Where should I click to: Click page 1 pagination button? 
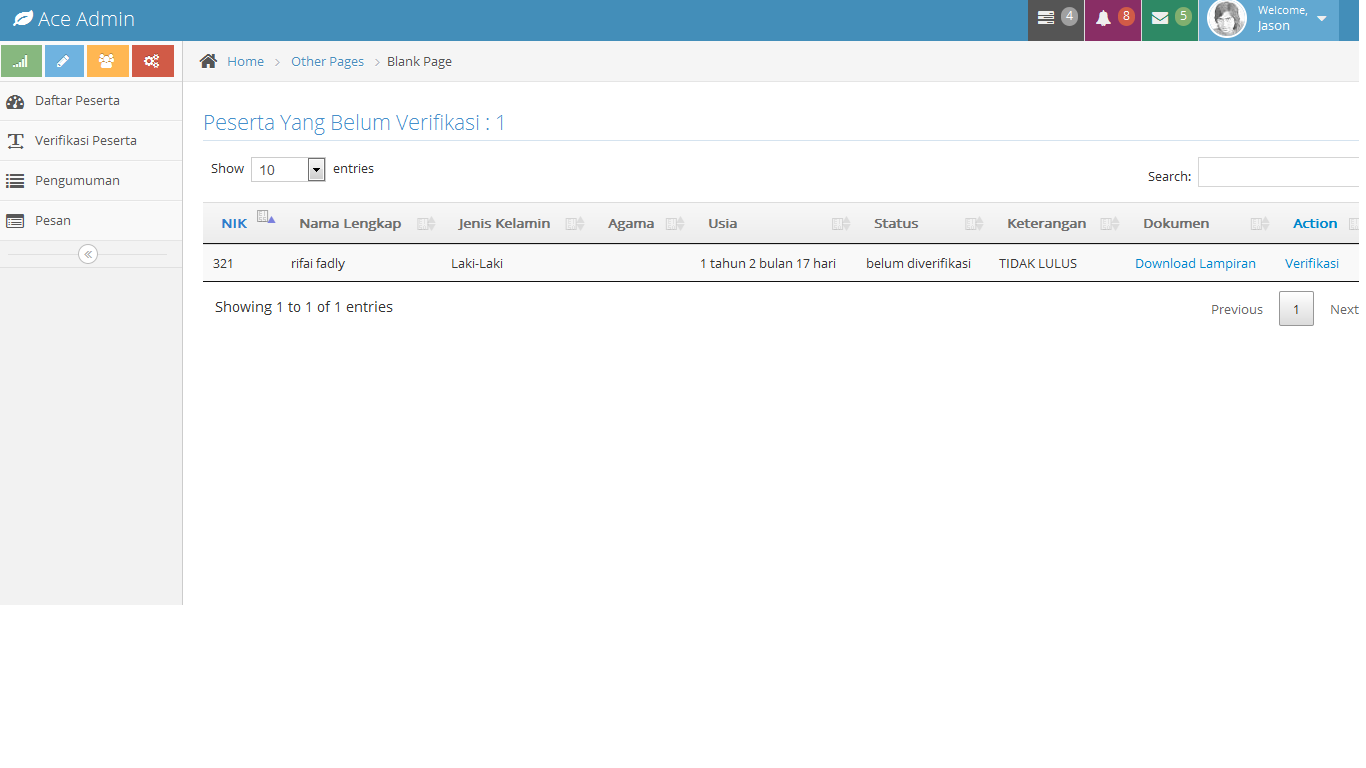tap(1296, 309)
